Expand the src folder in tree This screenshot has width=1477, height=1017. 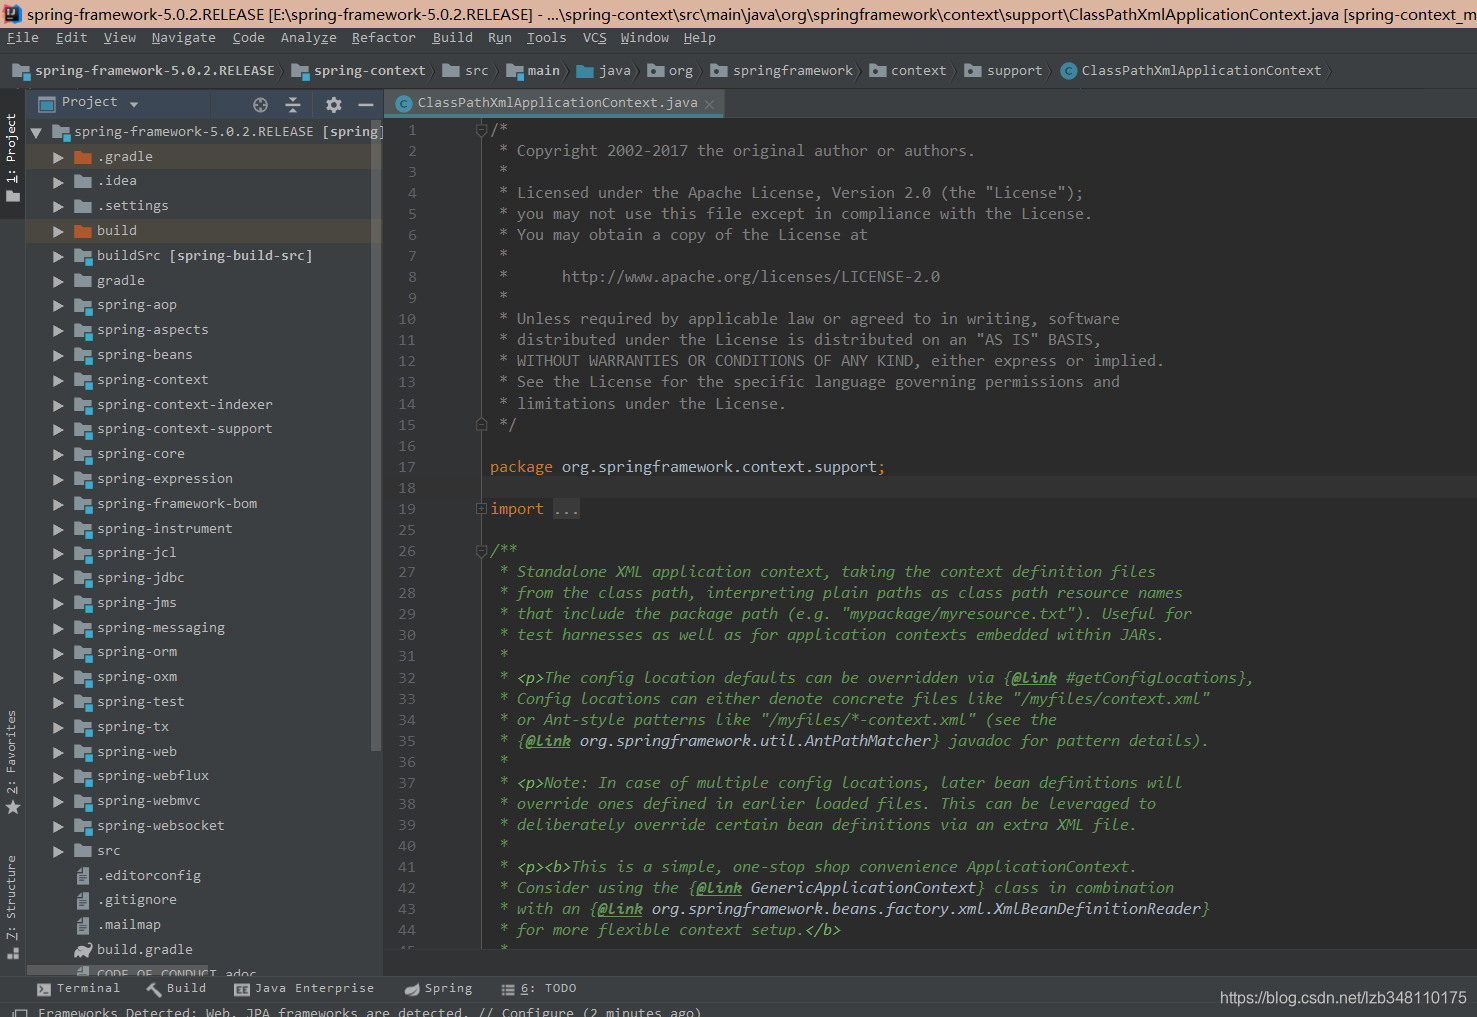[x=58, y=851]
